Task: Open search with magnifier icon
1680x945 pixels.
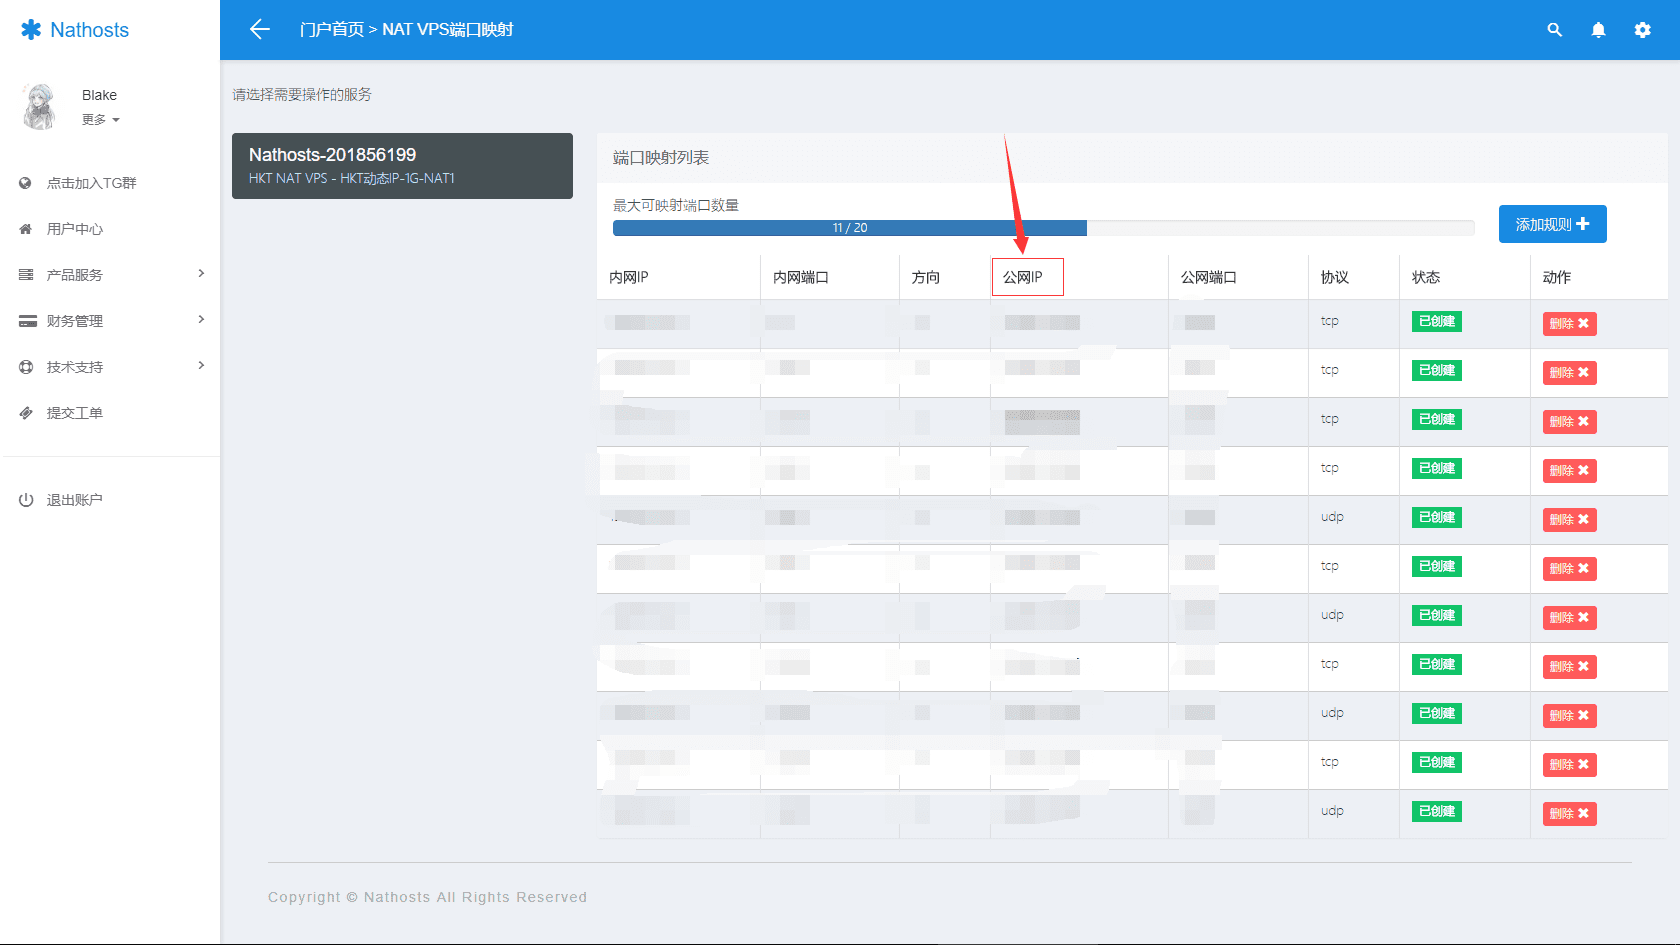Action: coord(1554,30)
